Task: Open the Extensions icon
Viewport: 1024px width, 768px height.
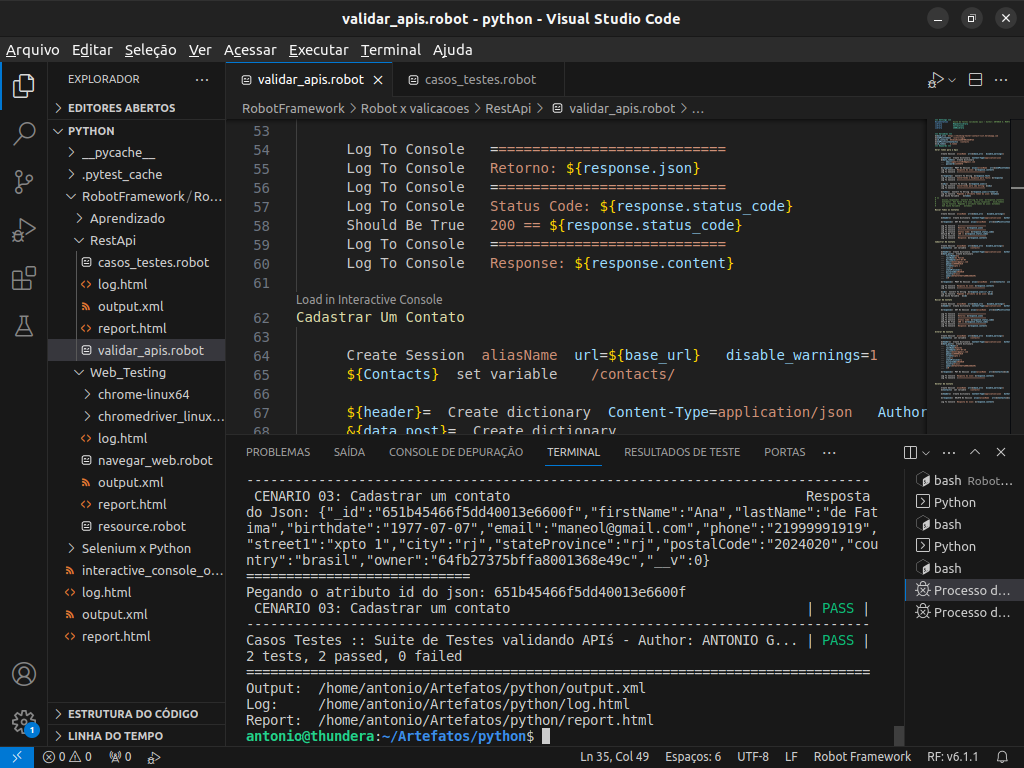Action: coord(22,278)
